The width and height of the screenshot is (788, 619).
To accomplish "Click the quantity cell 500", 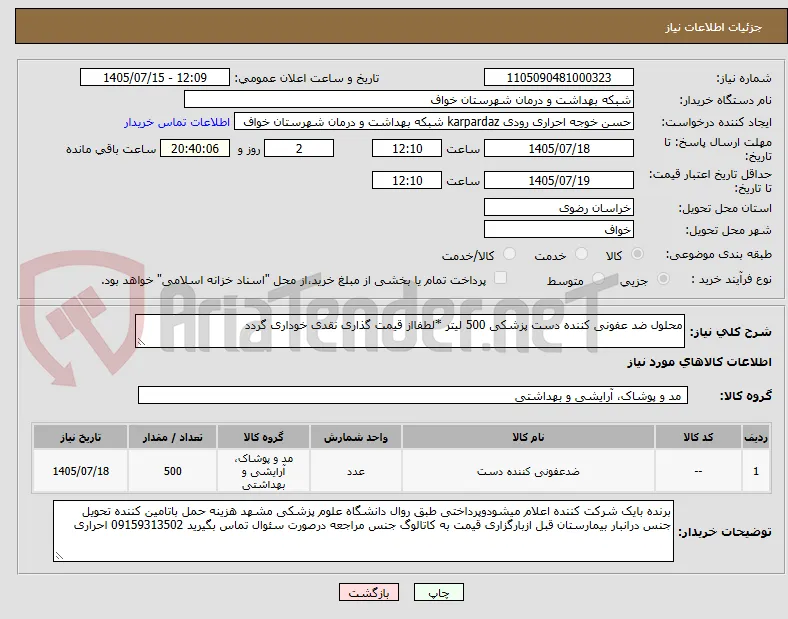I will click(172, 471).
